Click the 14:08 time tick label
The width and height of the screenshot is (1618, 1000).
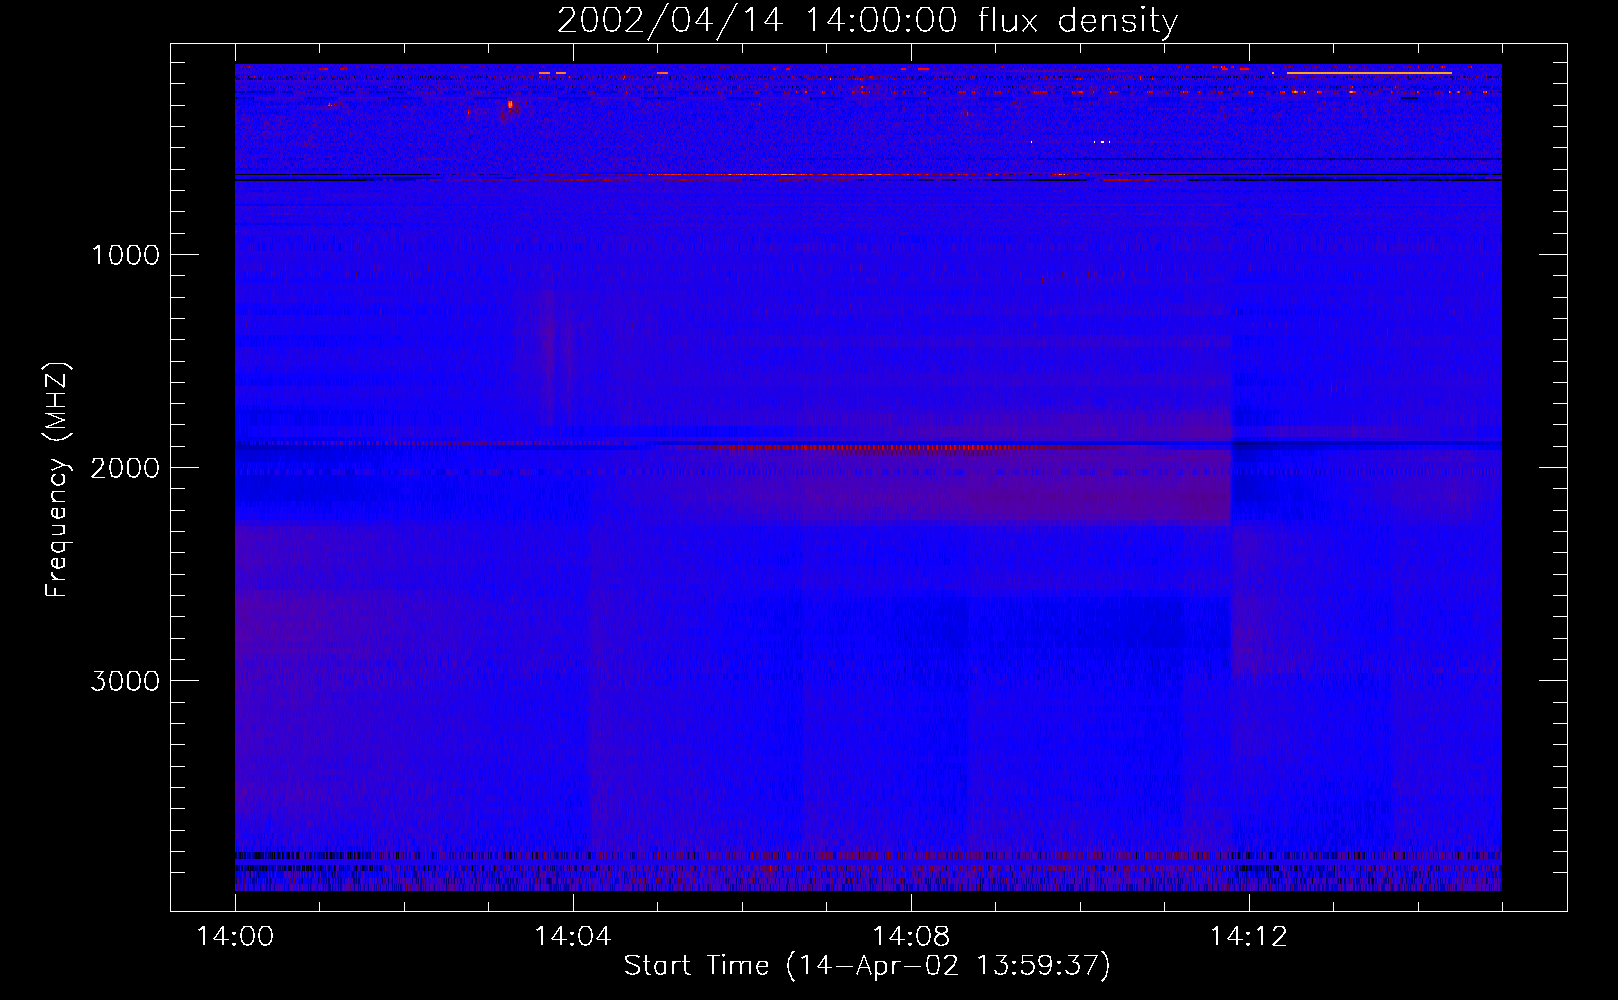click(911, 937)
